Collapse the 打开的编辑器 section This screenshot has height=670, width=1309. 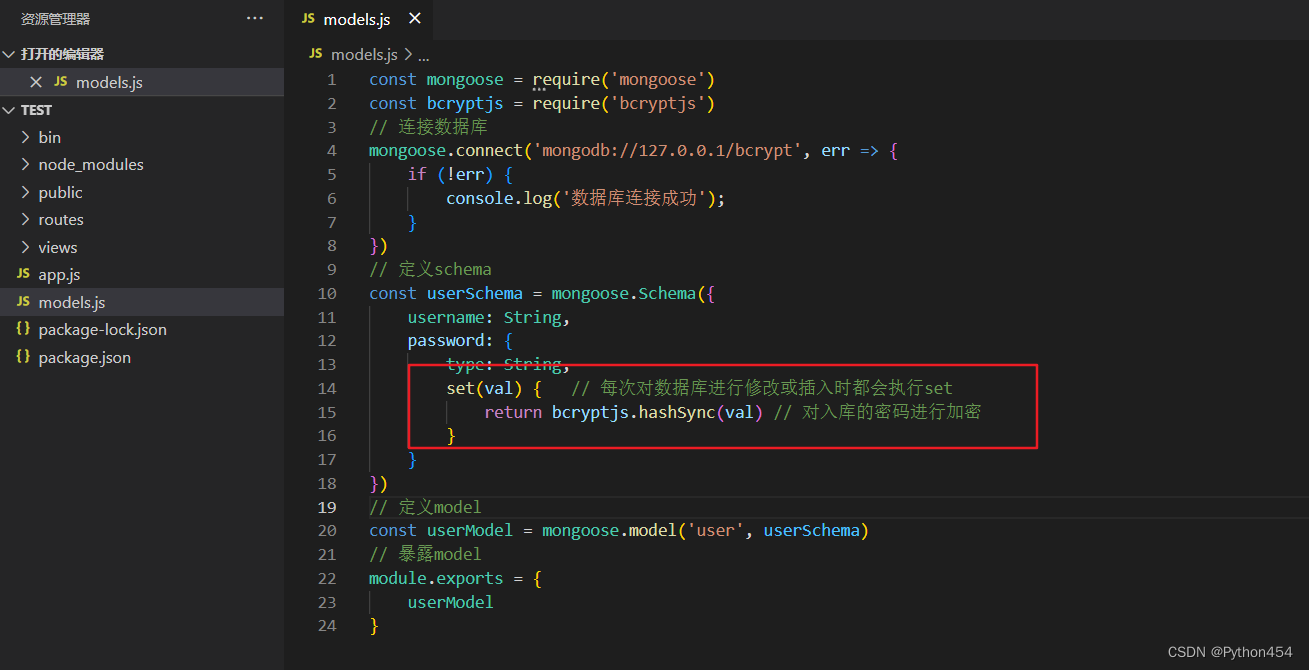tap(9, 54)
